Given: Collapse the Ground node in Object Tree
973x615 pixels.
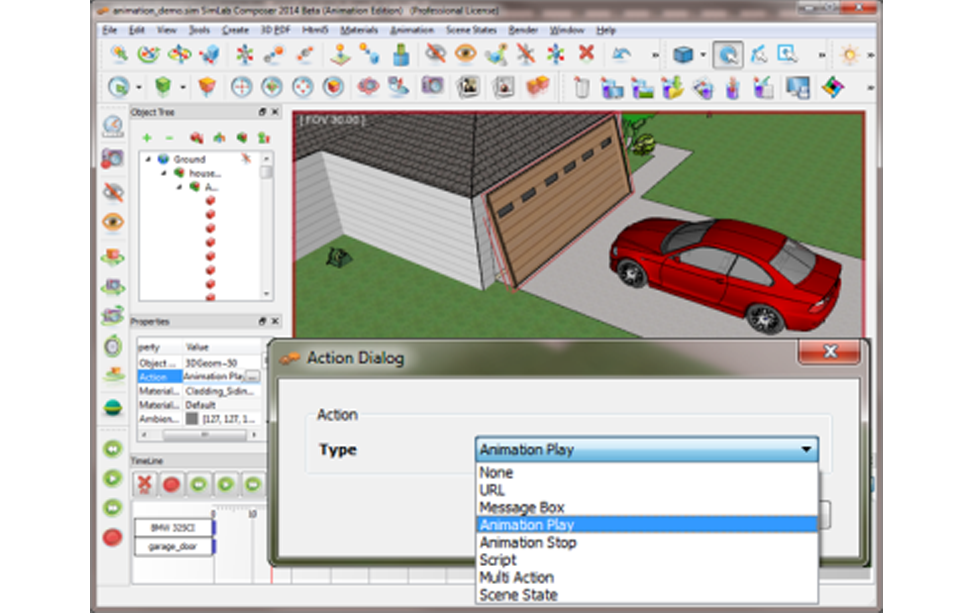Looking at the screenshot, I should point(148,159).
